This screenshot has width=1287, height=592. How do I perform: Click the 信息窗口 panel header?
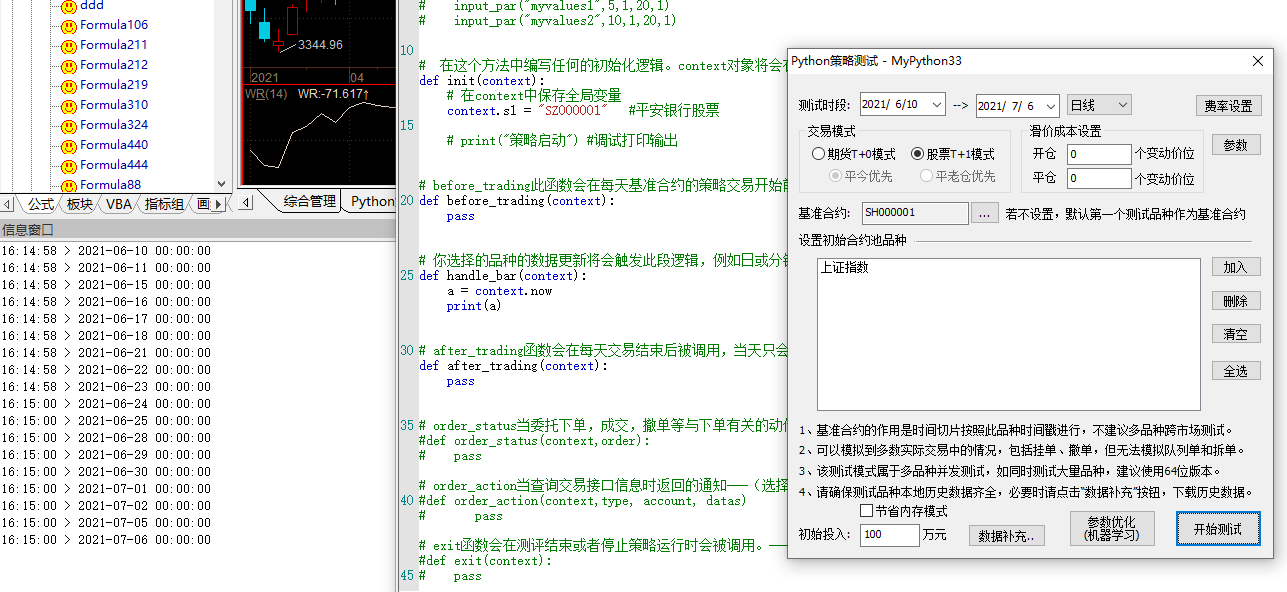pos(198,230)
